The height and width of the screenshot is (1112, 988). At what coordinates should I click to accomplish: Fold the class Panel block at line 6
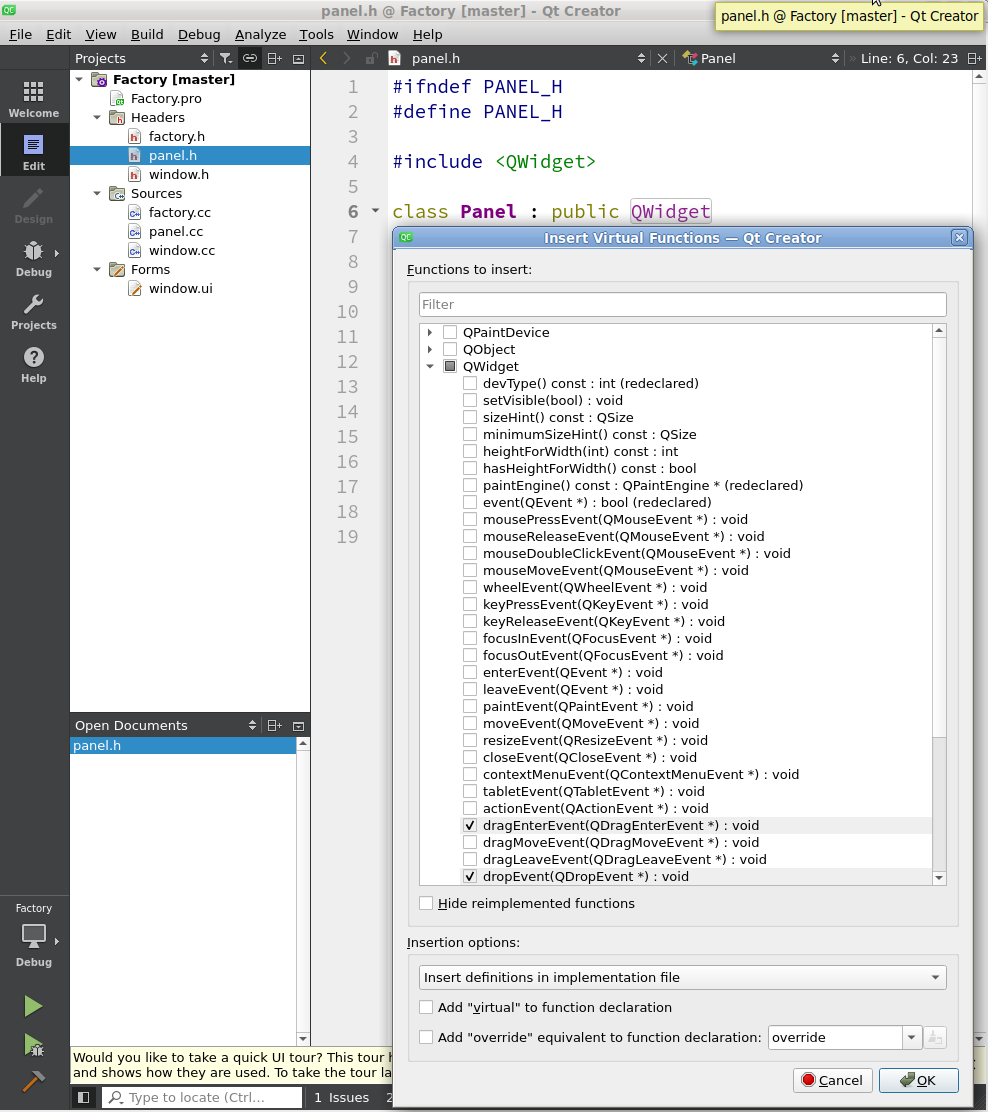pyautogui.click(x=375, y=211)
